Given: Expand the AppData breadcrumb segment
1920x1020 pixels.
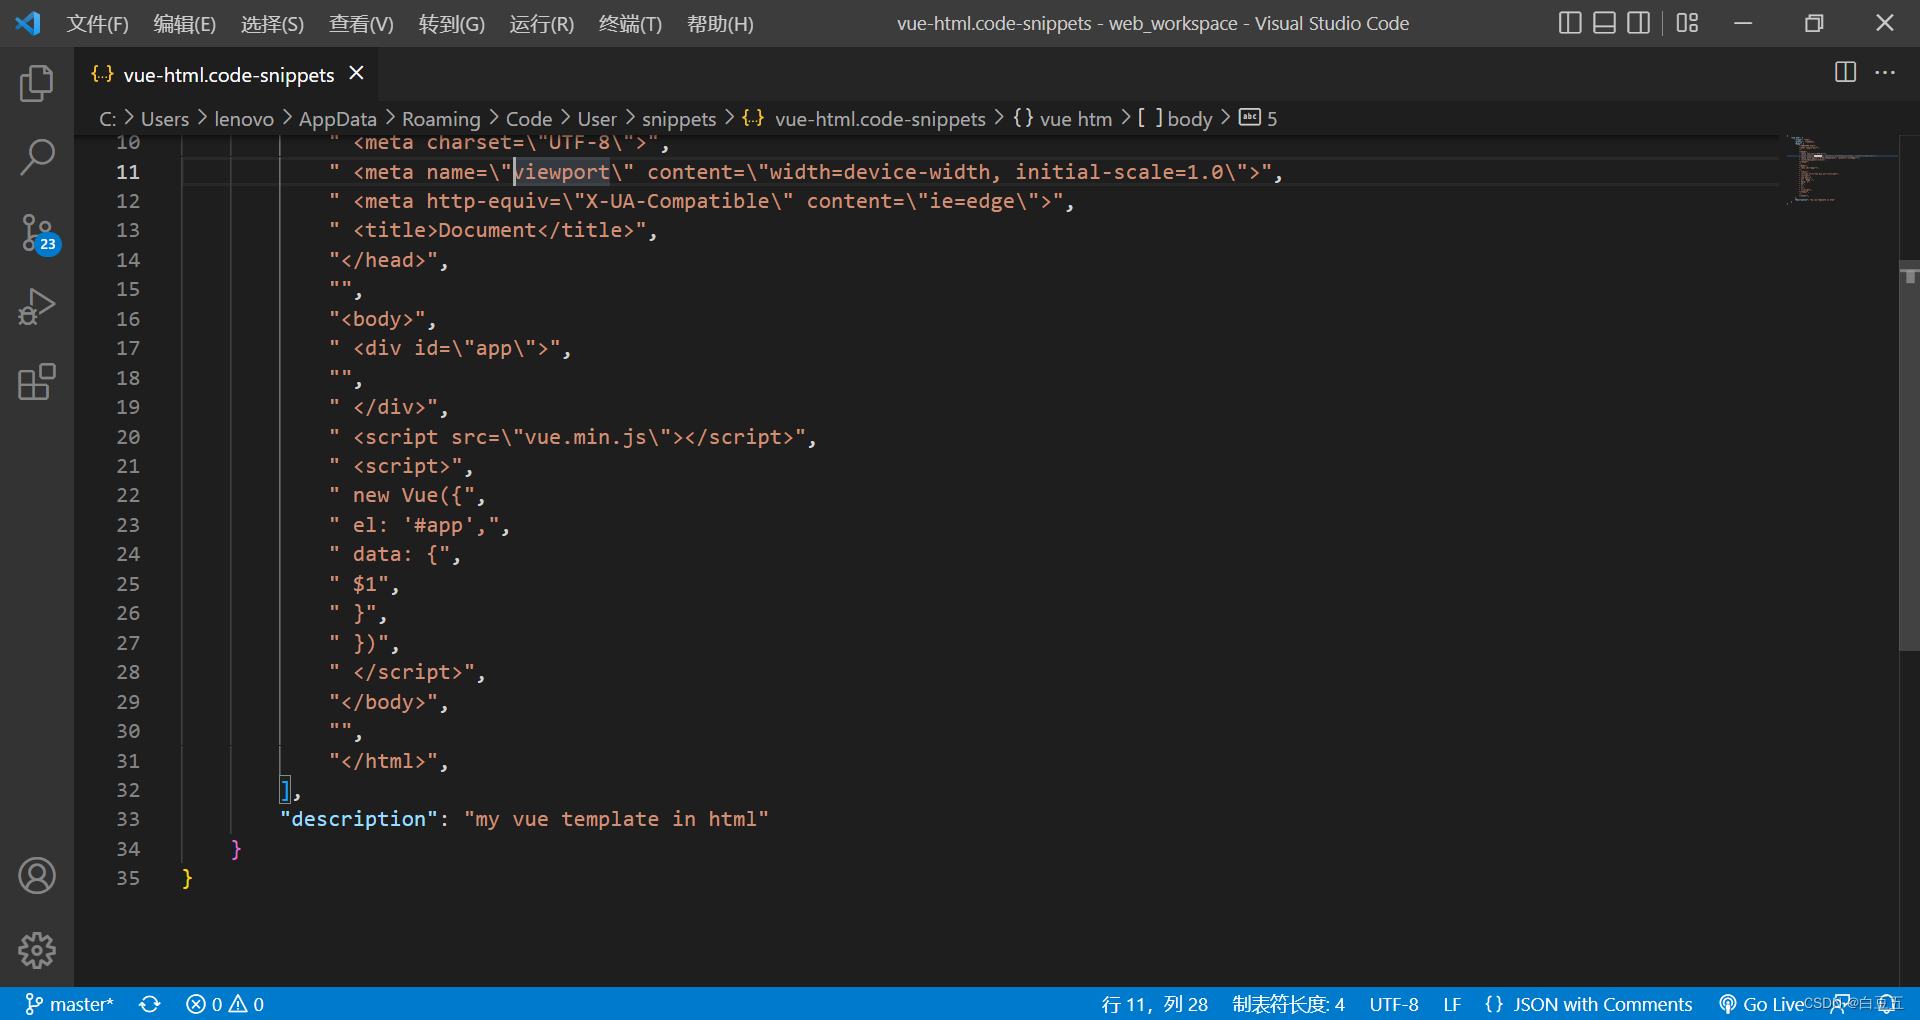Looking at the screenshot, I should (338, 119).
